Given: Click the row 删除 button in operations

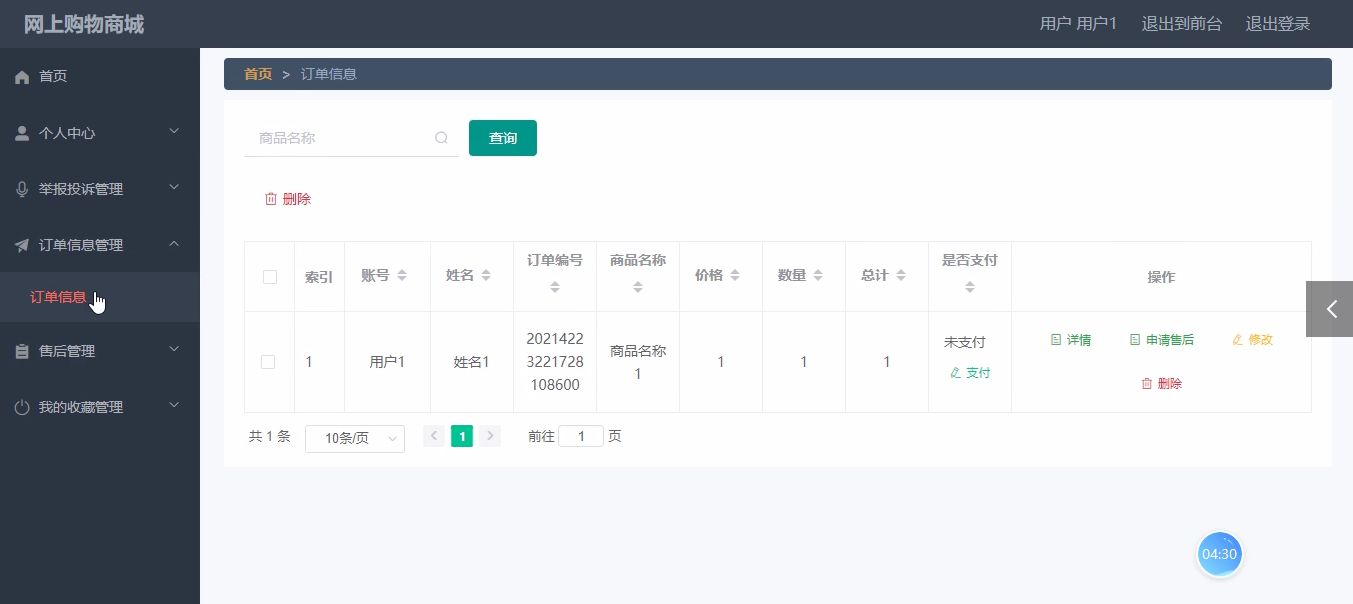Looking at the screenshot, I should click(1161, 384).
